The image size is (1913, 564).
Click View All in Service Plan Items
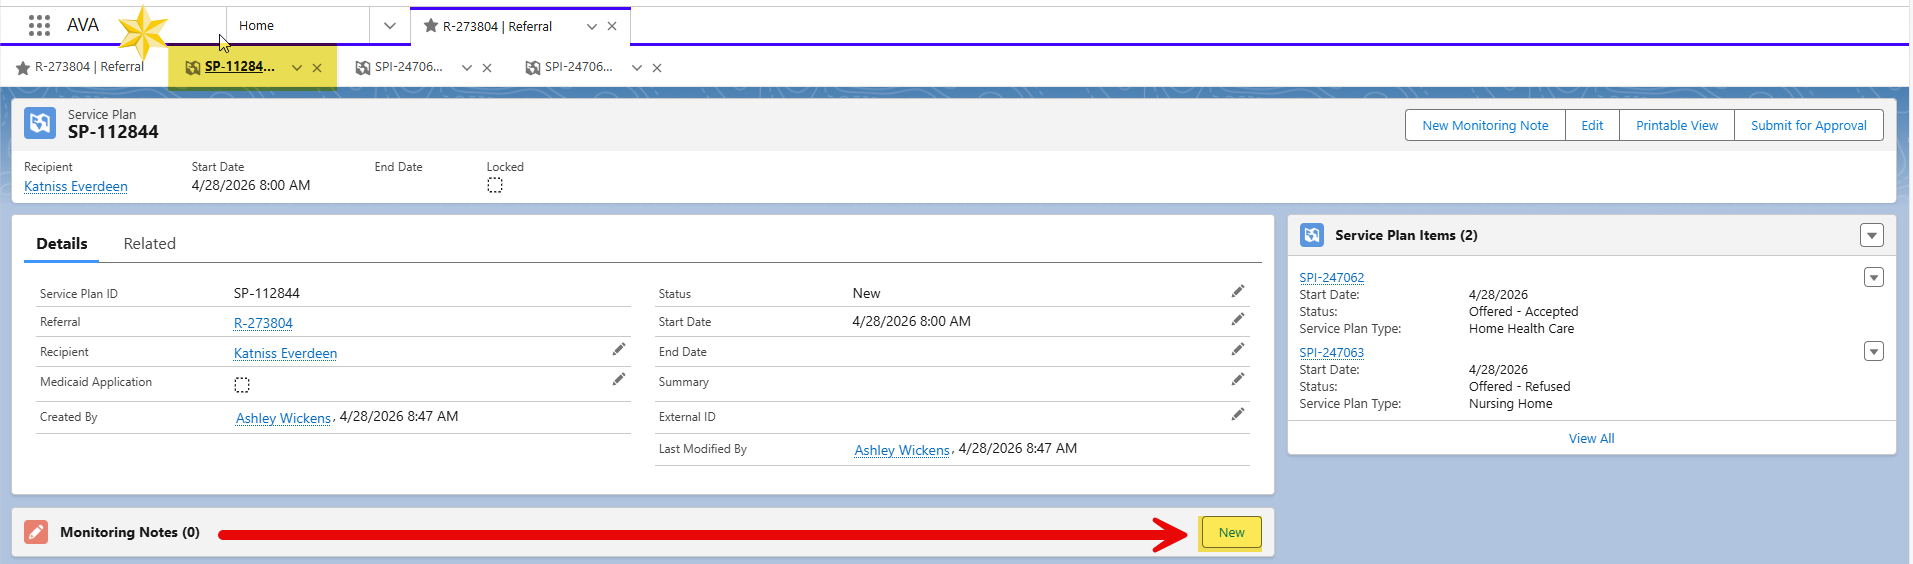(x=1591, y=438)
